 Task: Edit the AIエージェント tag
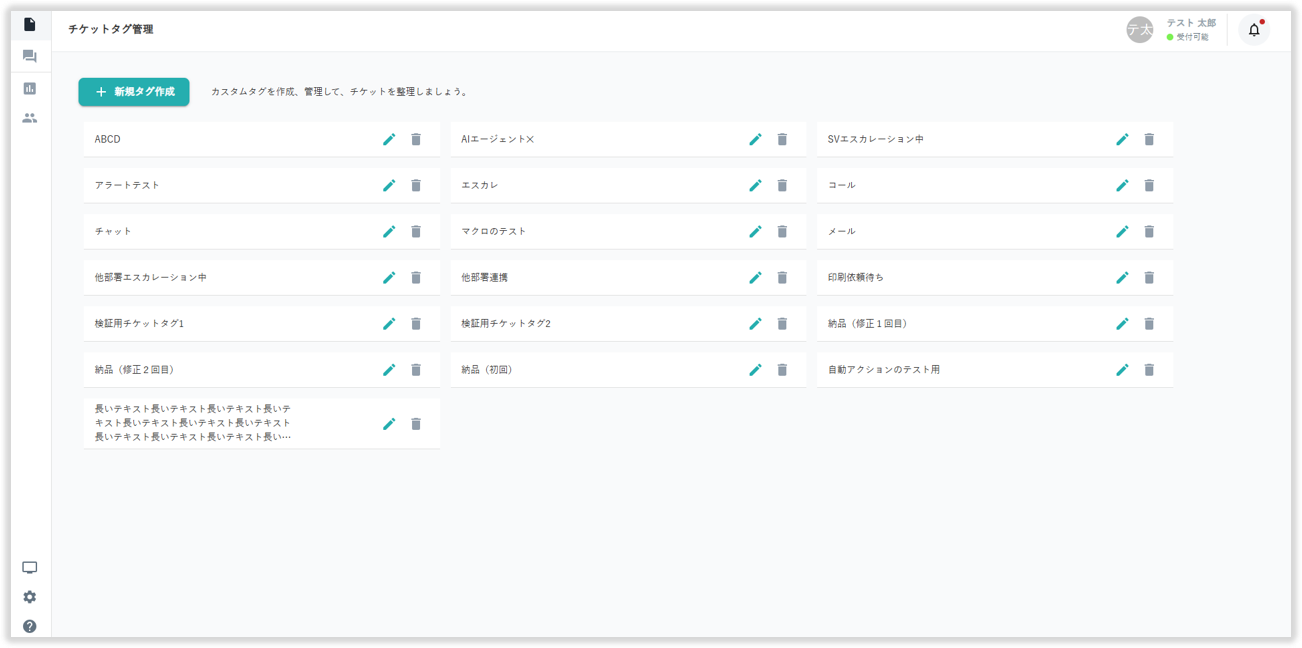(755, 139)
